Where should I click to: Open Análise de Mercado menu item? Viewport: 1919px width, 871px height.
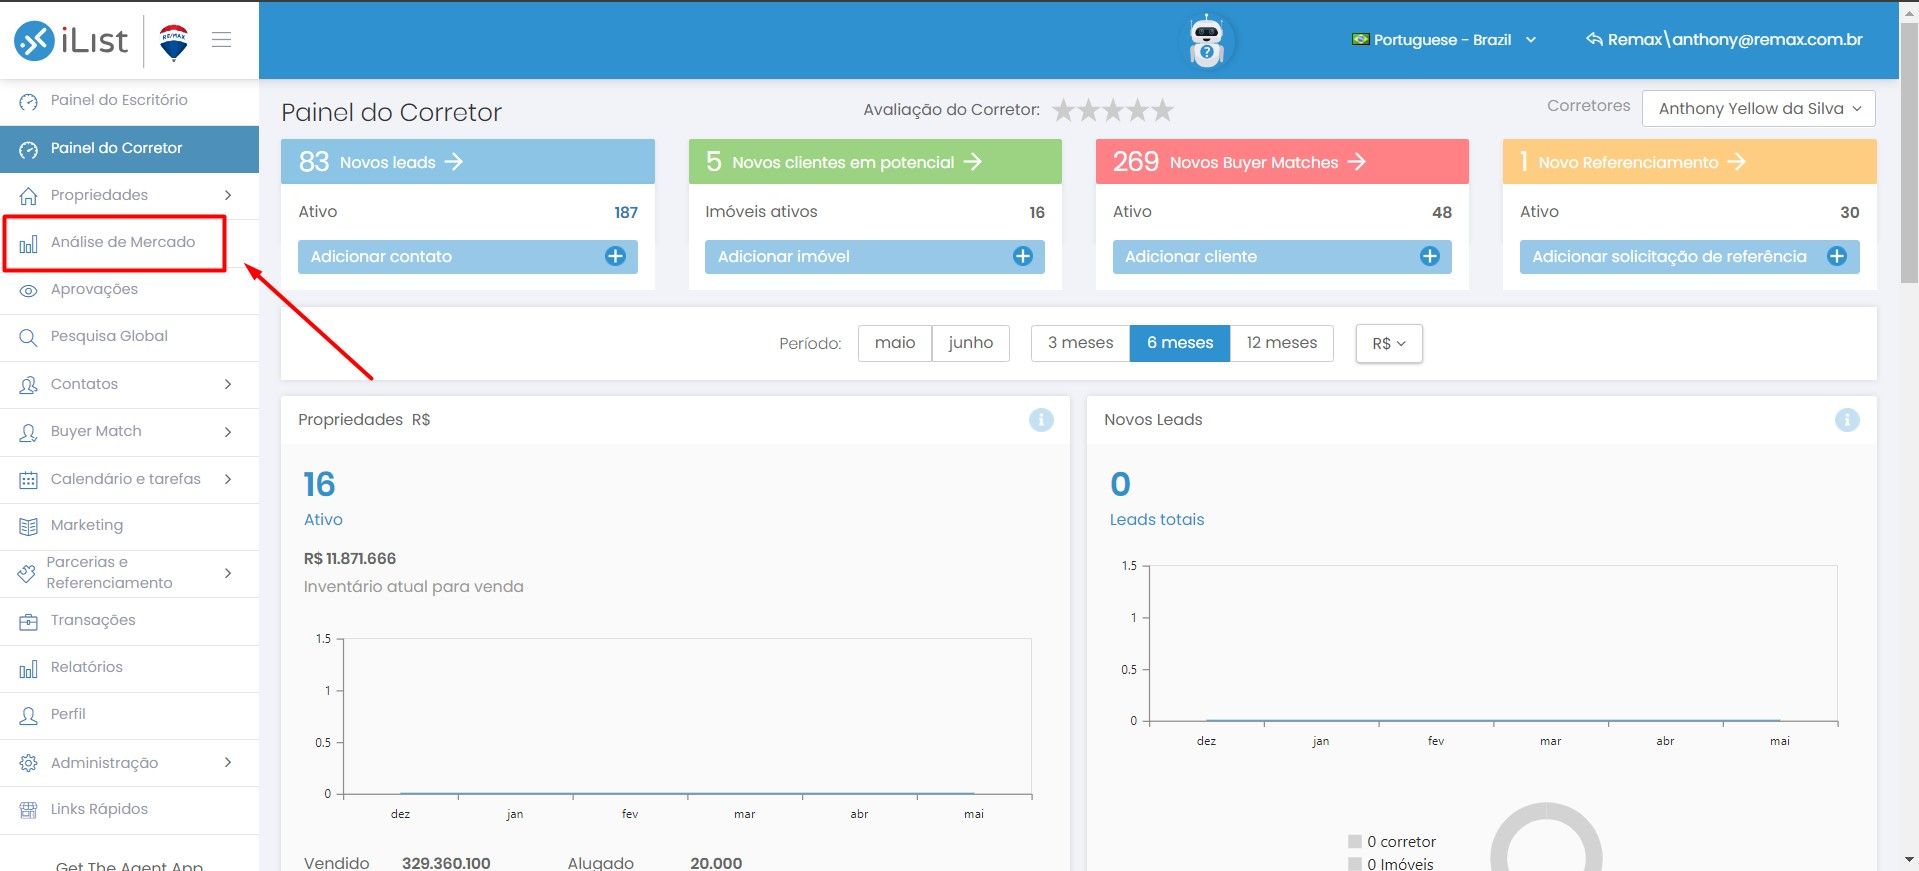[129, 243]
